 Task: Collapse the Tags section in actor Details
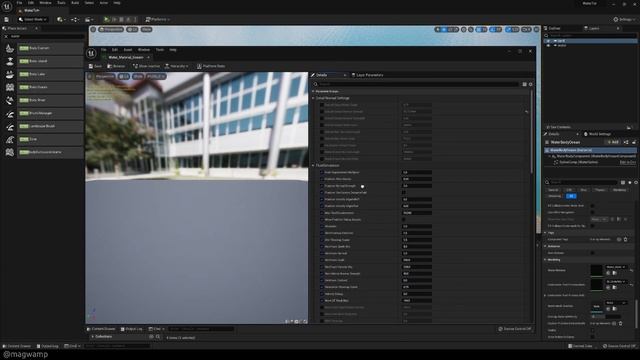coord(545,233)
